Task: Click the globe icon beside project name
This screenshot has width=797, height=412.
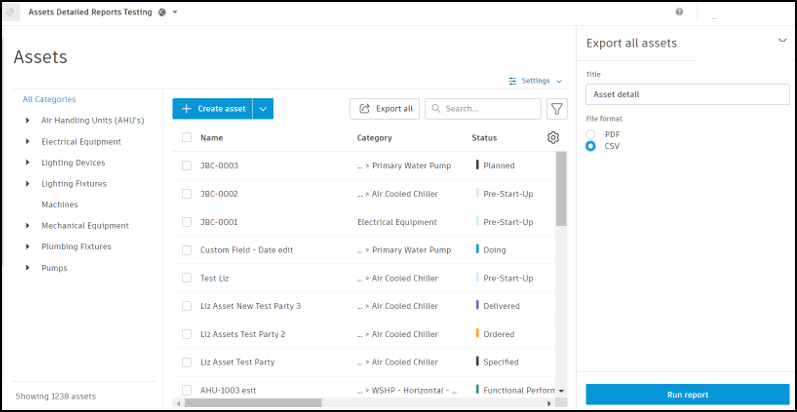Action: coord(162,12)
